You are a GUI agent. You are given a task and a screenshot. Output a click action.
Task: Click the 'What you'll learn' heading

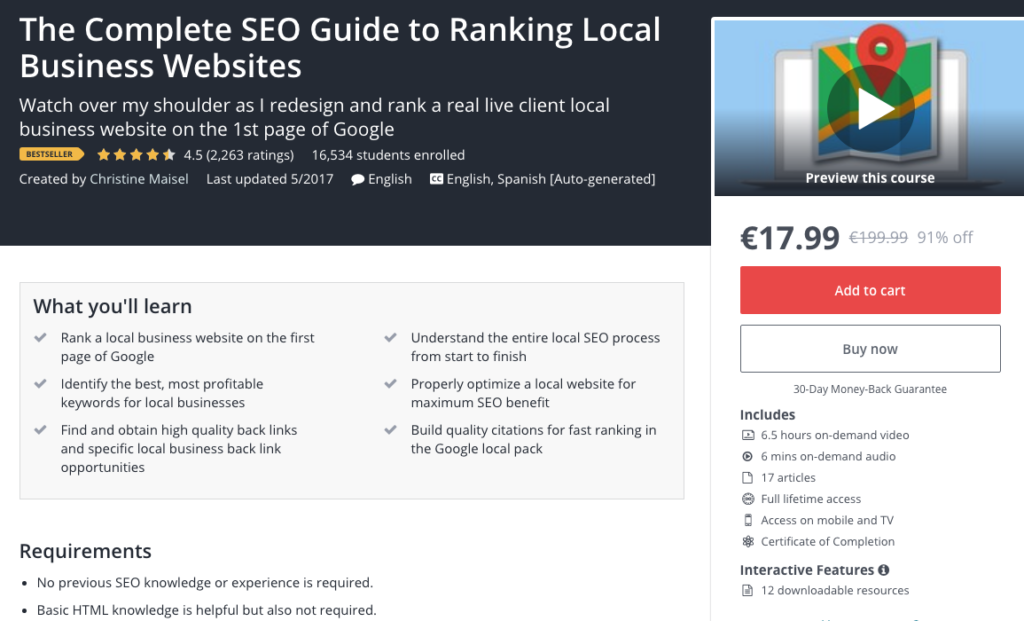pyautogui.click(x=112, y=306)
